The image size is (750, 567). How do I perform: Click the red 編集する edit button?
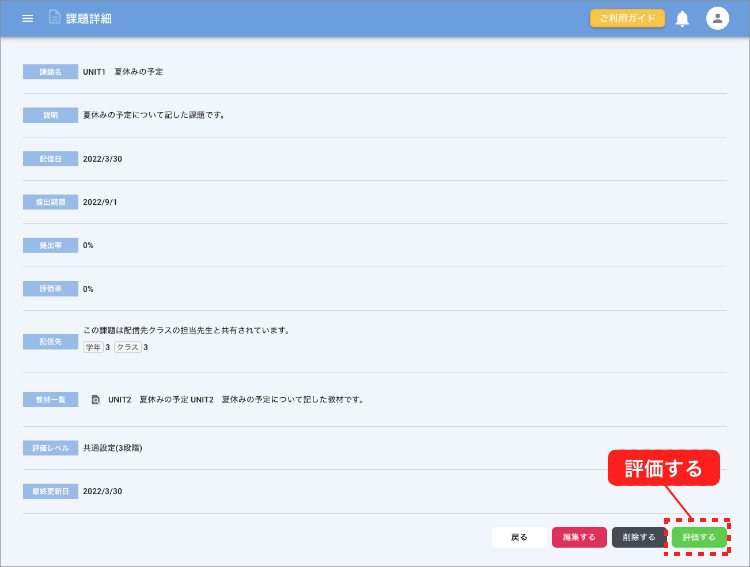(579, 537)
